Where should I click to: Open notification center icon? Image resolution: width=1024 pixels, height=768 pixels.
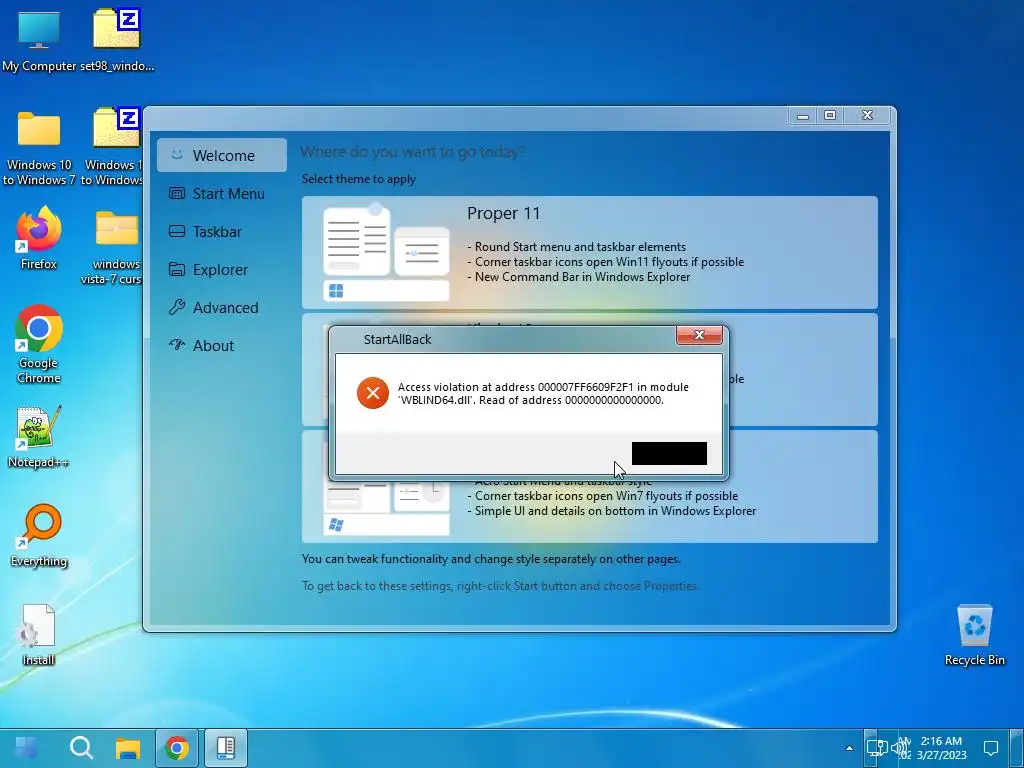click(991, 748)
